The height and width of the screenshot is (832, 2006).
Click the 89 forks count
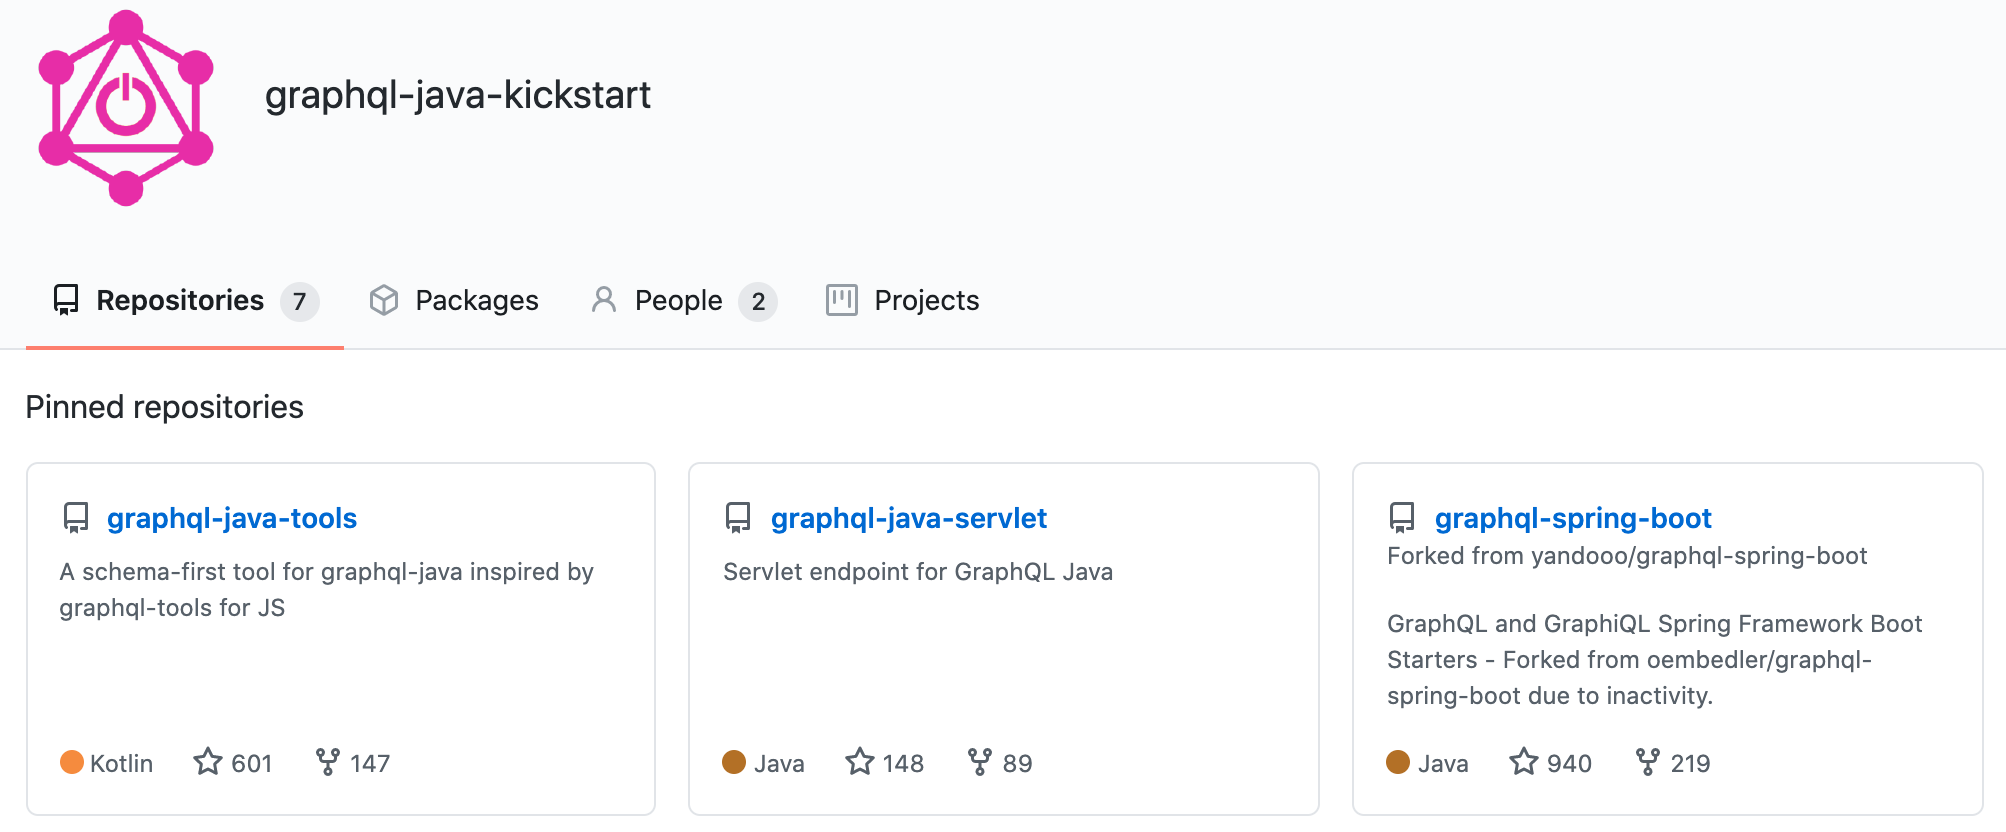point(1017,764)
